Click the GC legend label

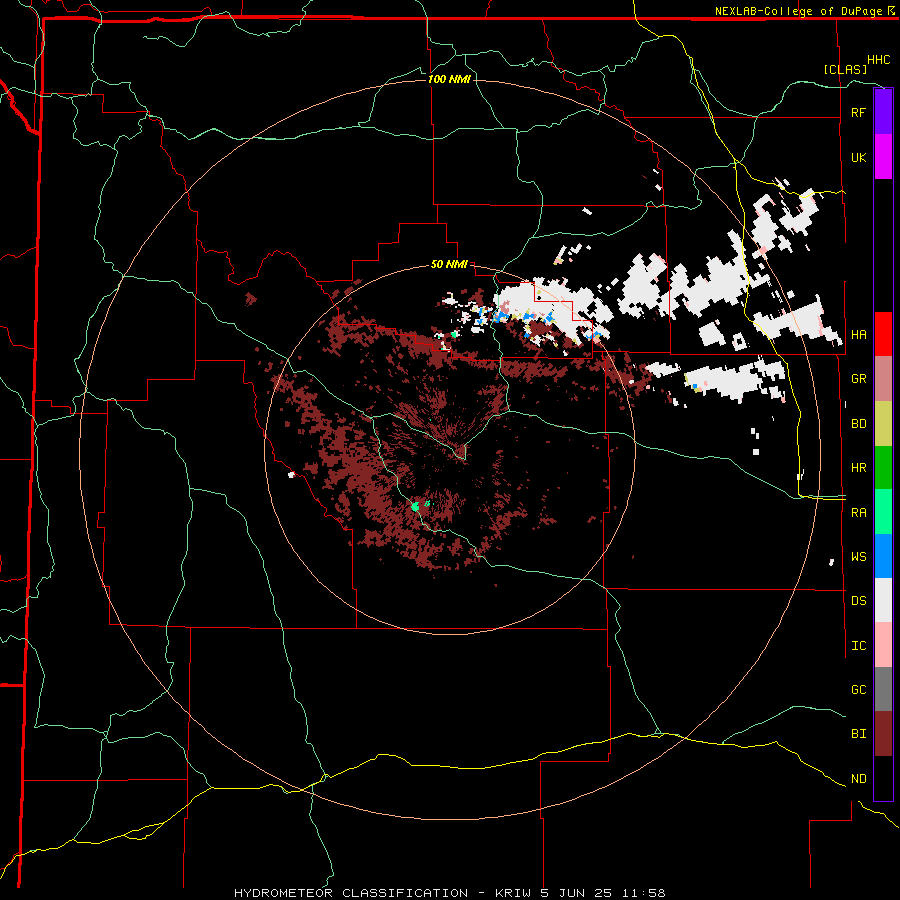858,690
